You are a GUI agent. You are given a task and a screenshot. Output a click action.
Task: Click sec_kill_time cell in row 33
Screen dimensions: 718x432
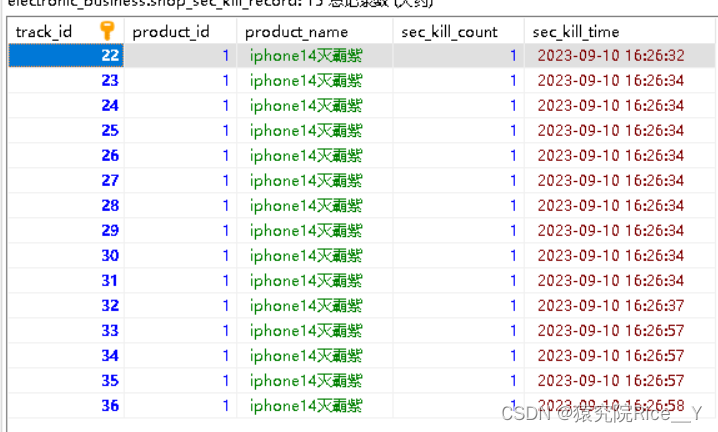[620, 330]
